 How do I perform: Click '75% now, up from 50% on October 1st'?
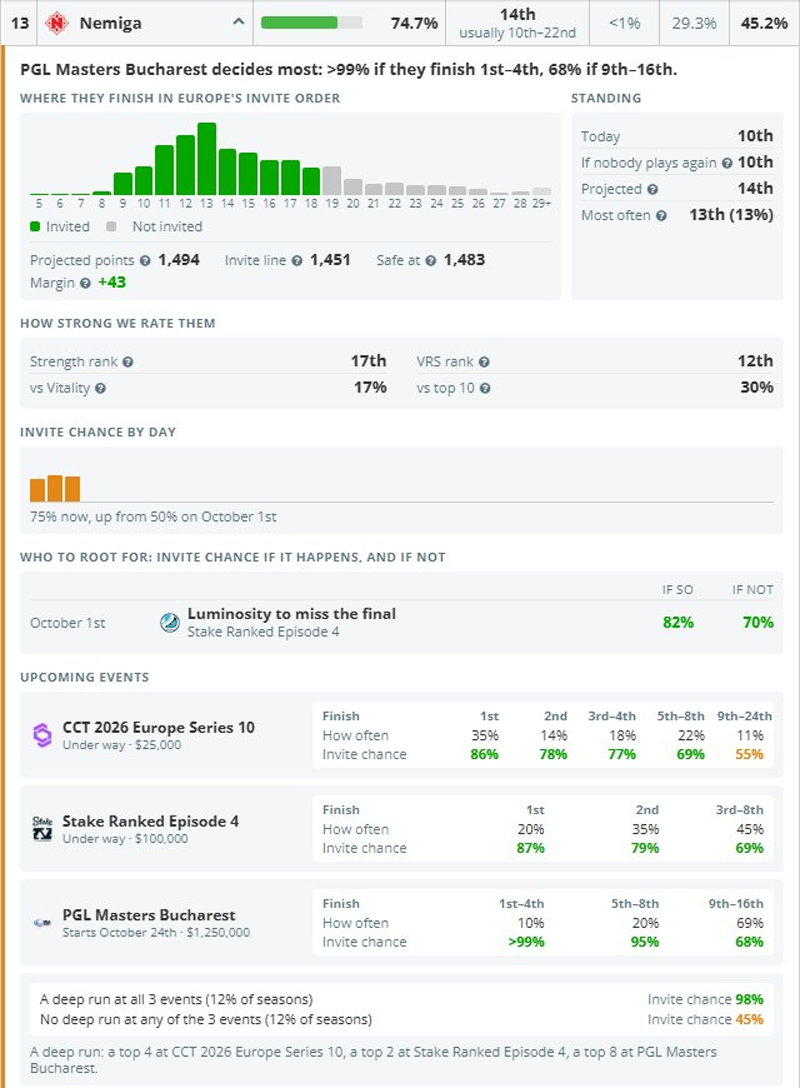click(153, 517)
